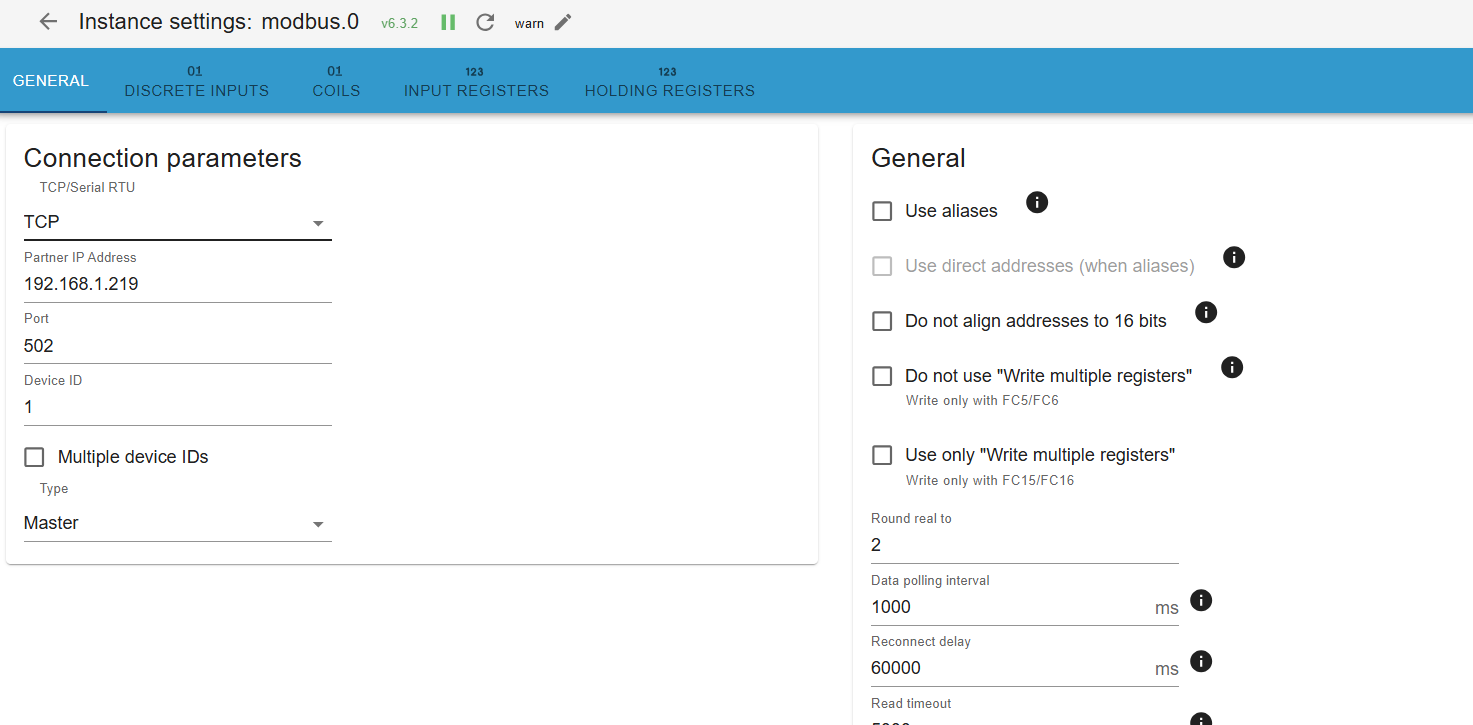Restart instance with the reload icon
The height and width of the screenshot is (725, 1473).
click(485, 22)
